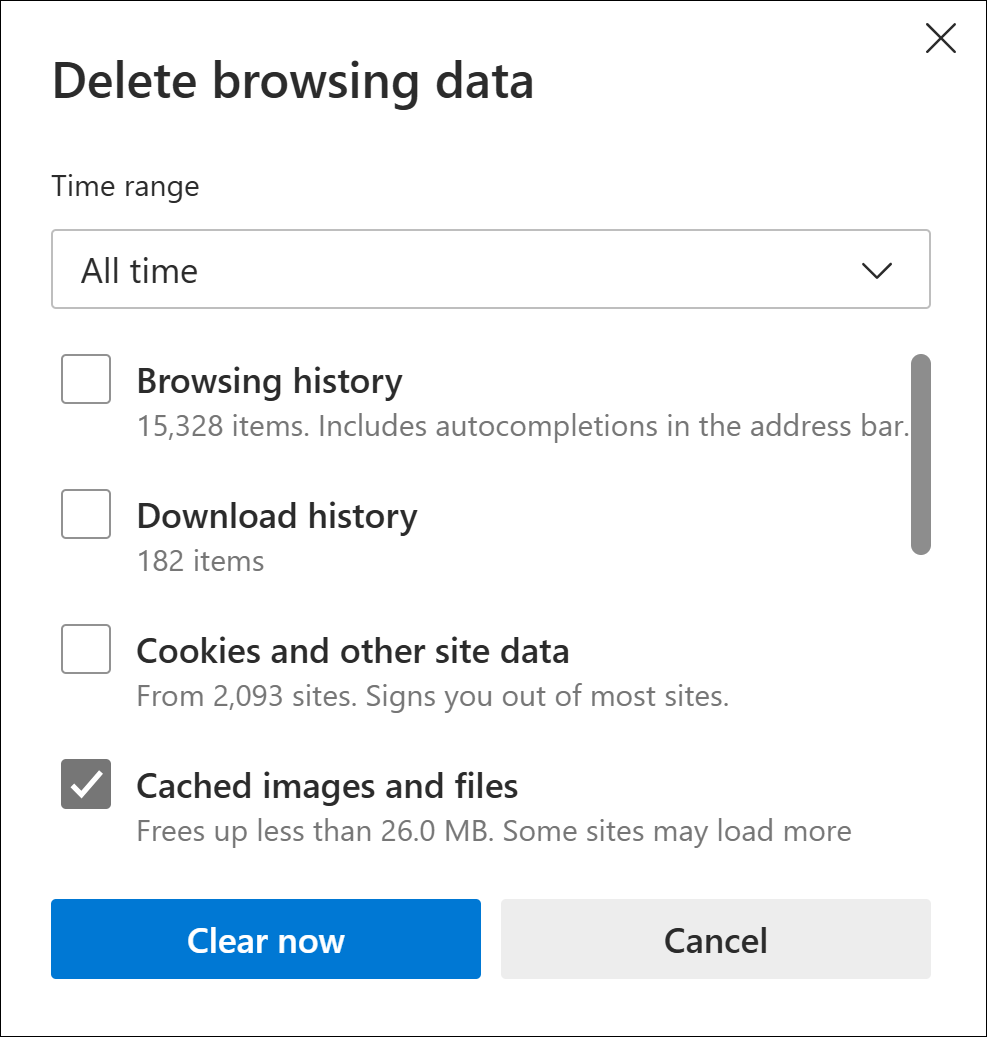Click the Download history label text

point(276,516)
